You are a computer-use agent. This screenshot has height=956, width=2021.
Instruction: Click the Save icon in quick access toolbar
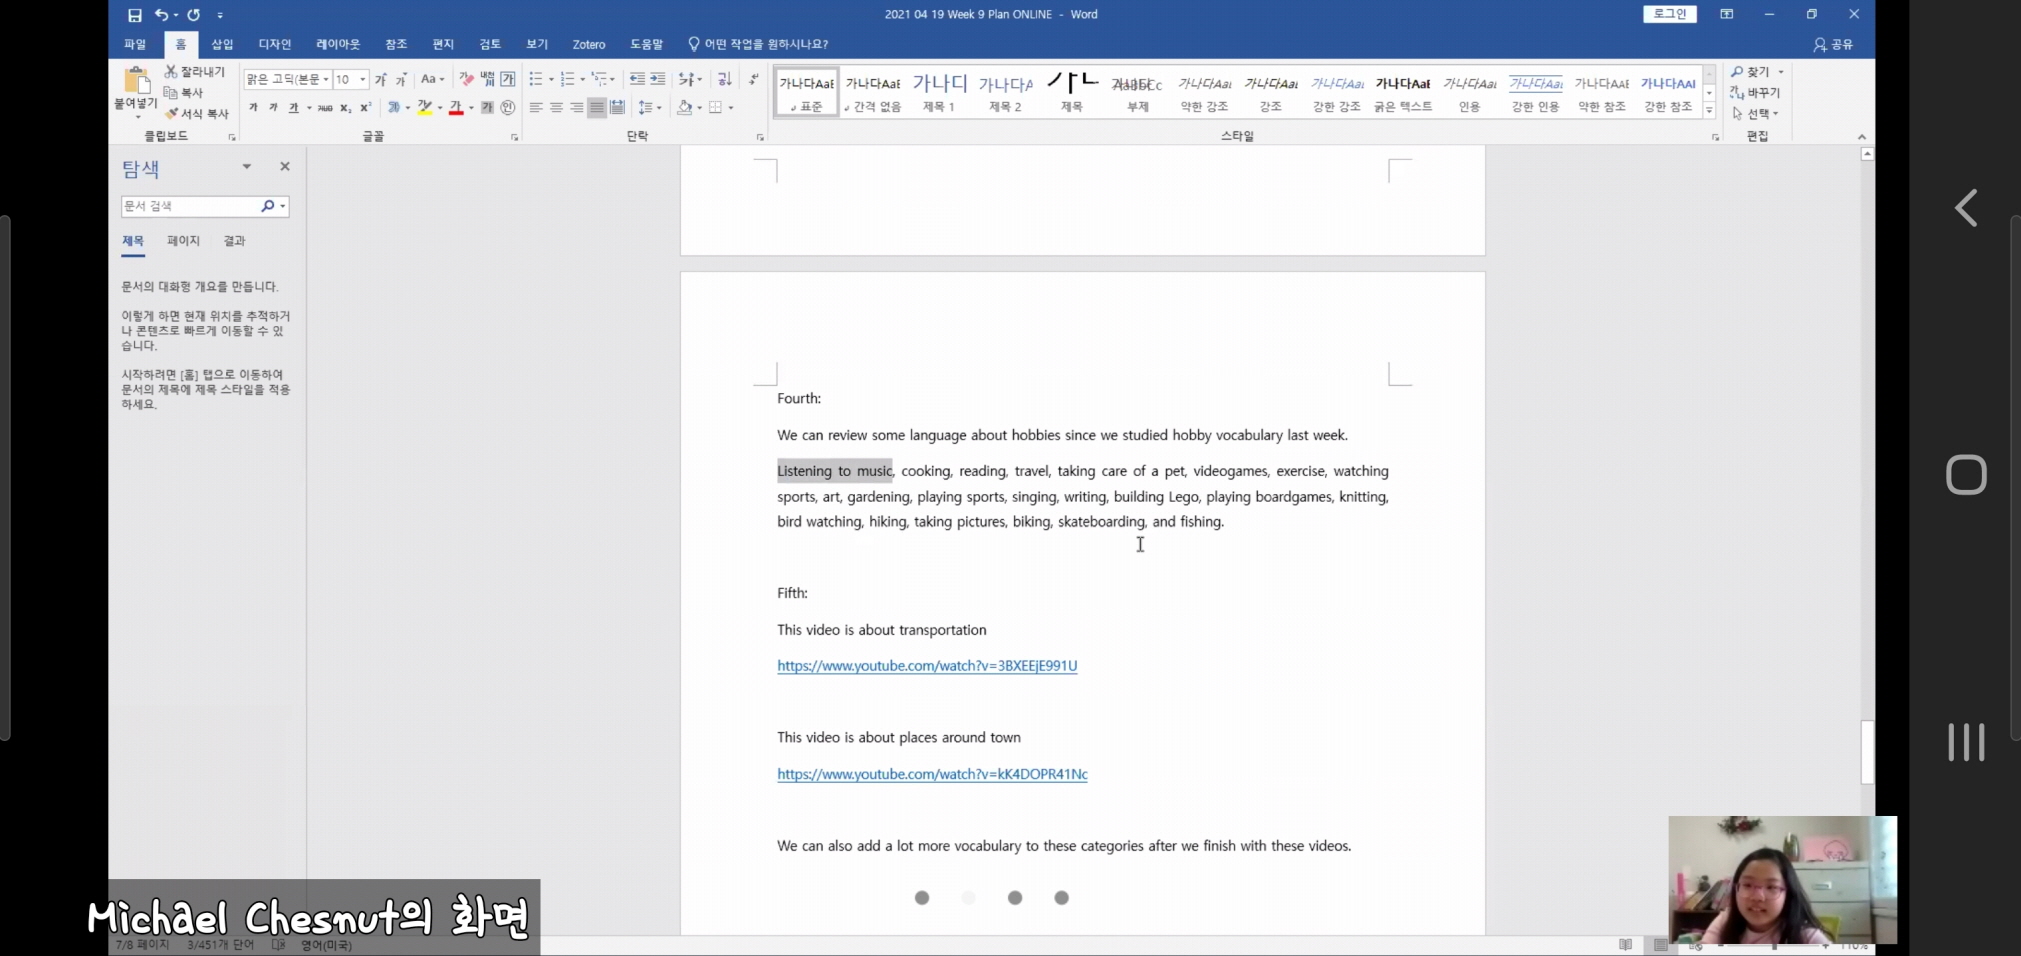pyautogui.click(x=134, y=15)
